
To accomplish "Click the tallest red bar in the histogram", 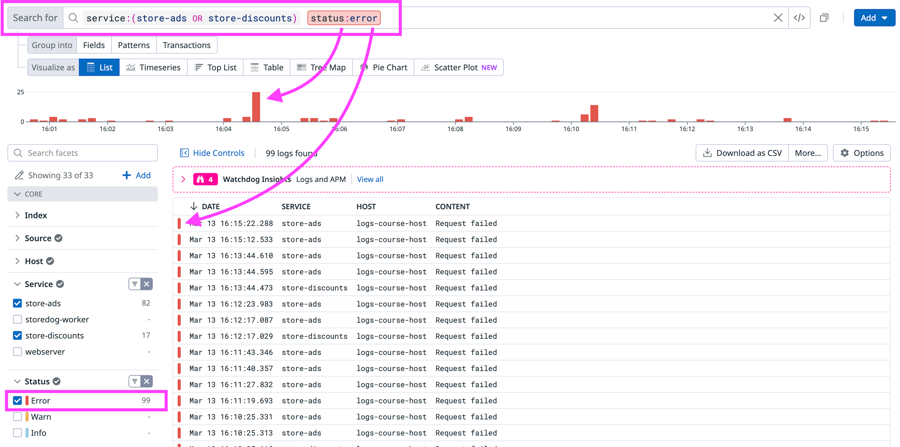I will (x=256, y=107).
